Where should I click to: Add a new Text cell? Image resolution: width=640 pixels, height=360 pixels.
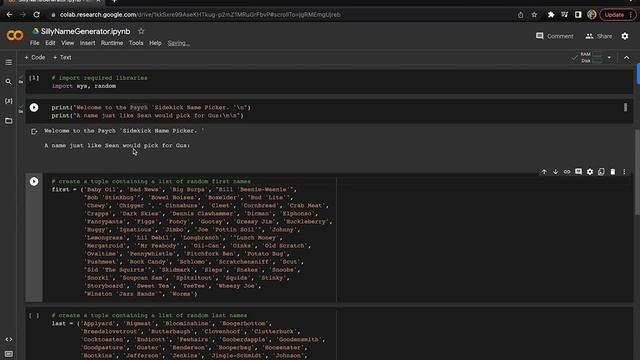[62, 58]
